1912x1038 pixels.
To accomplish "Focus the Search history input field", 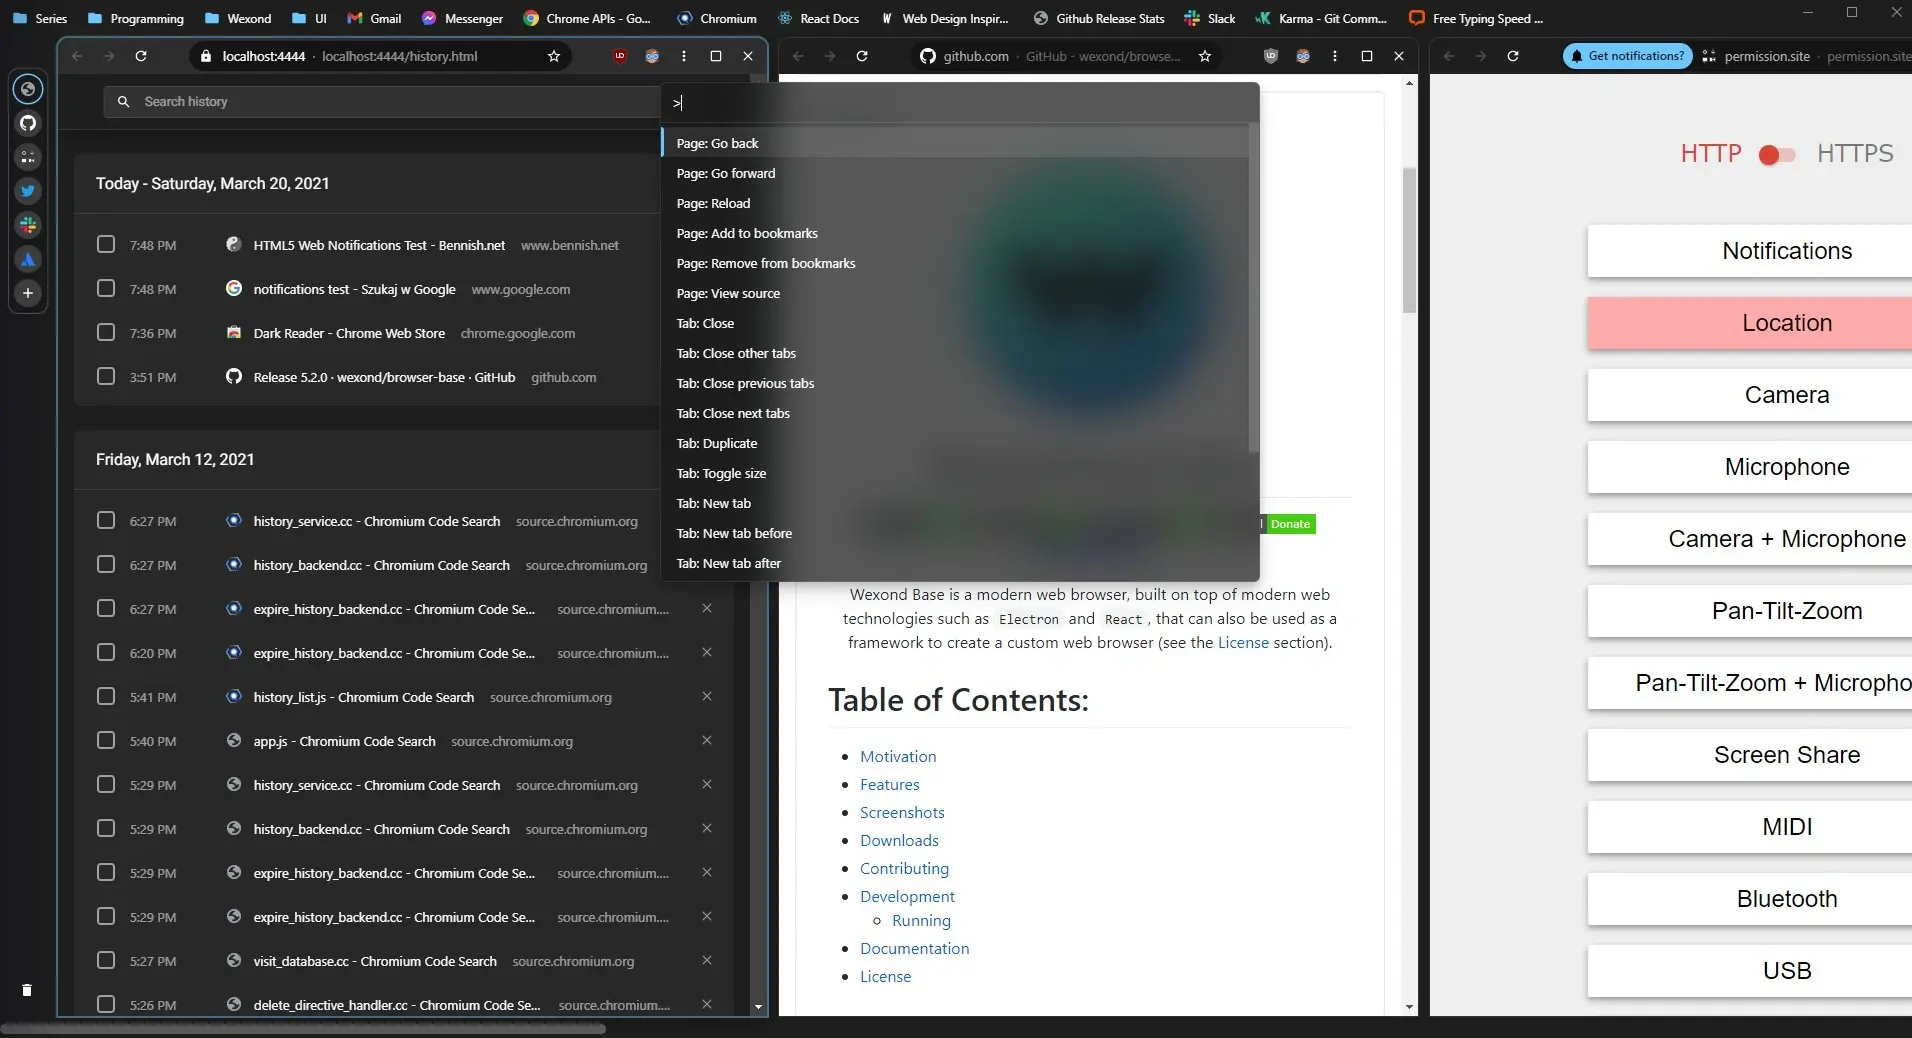I will [382, 101].
